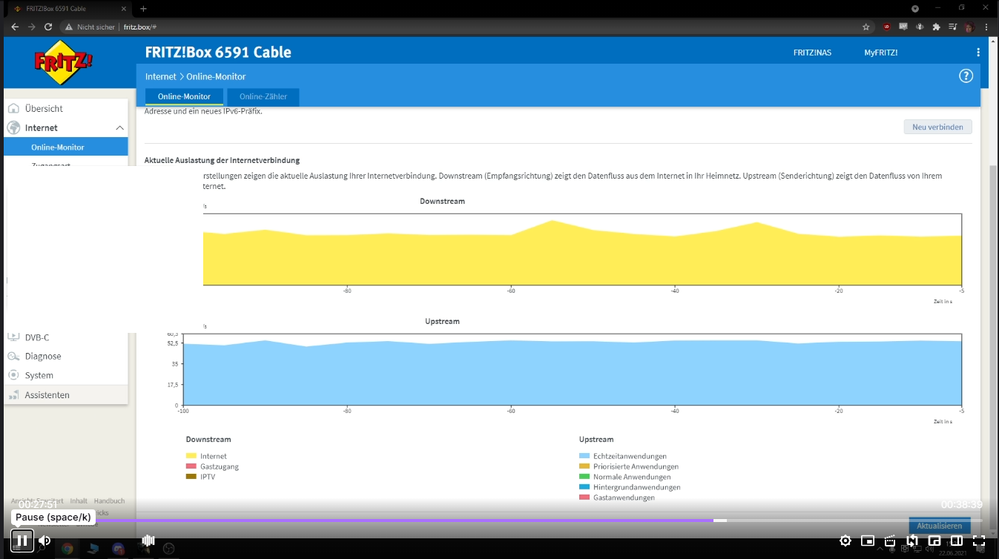
Task: Click the Priorisierte Anwendungen legend label
Action: tap(636, 467)
